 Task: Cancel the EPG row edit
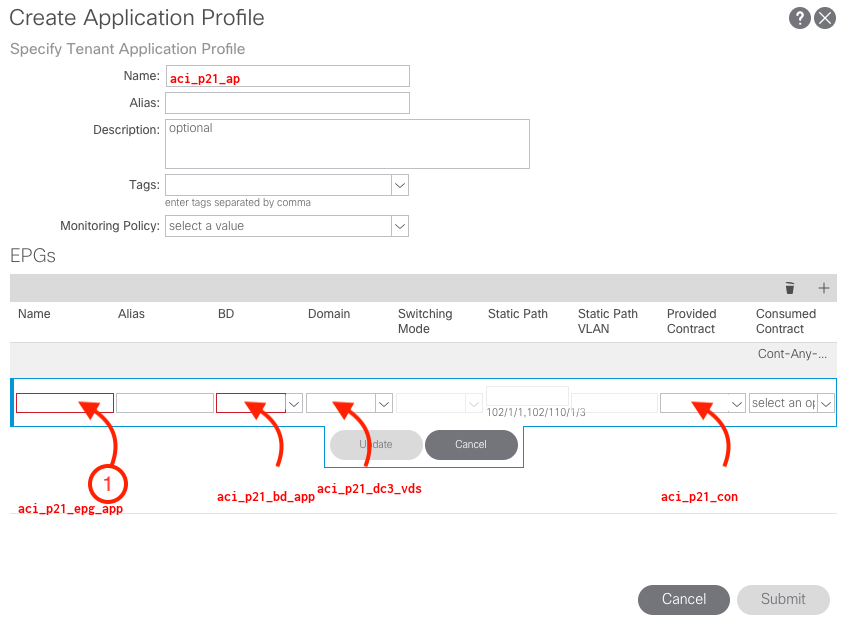point(471,445)
